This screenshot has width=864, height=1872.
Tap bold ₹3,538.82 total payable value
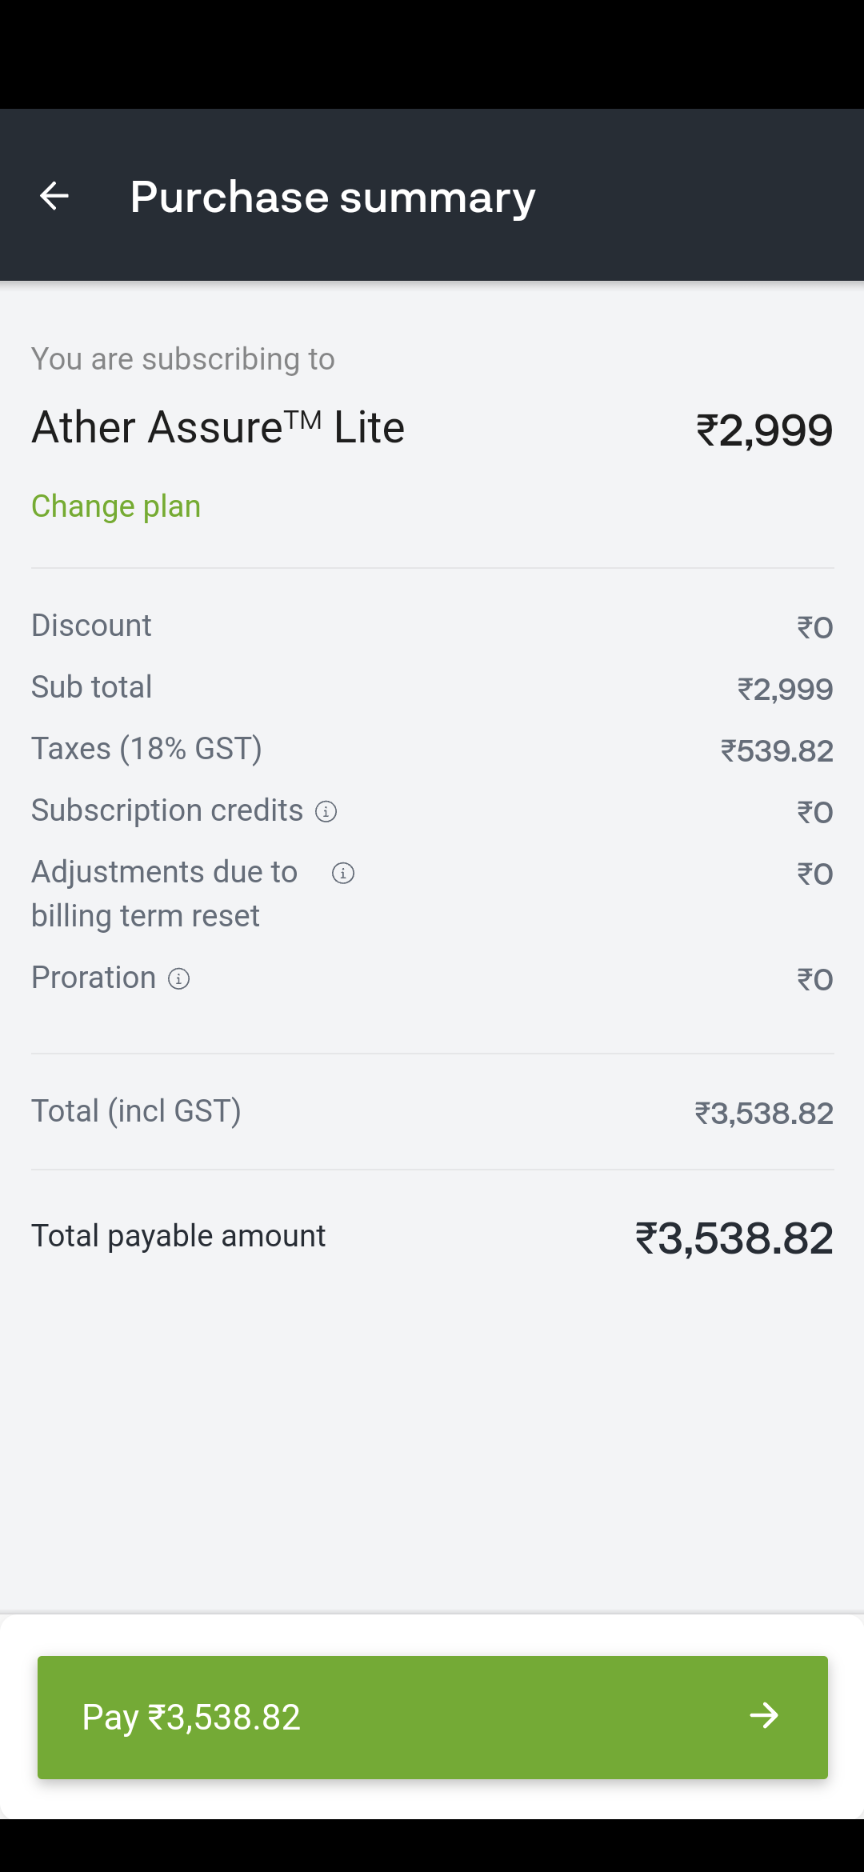(734, 1239)
